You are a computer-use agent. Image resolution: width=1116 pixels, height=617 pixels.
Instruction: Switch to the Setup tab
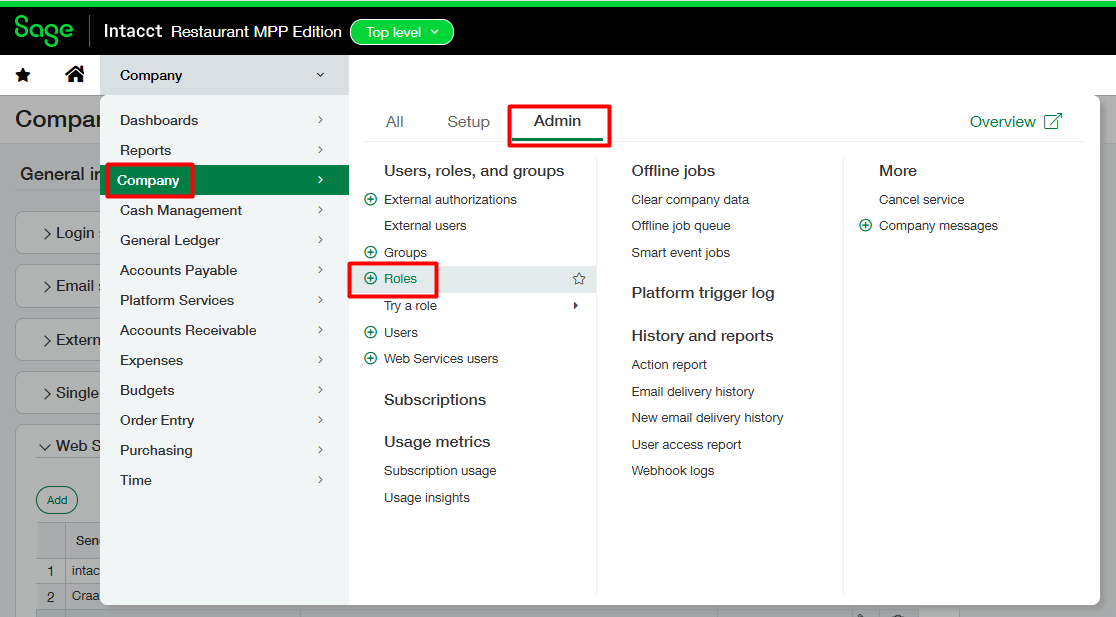[x=468, y=122]
